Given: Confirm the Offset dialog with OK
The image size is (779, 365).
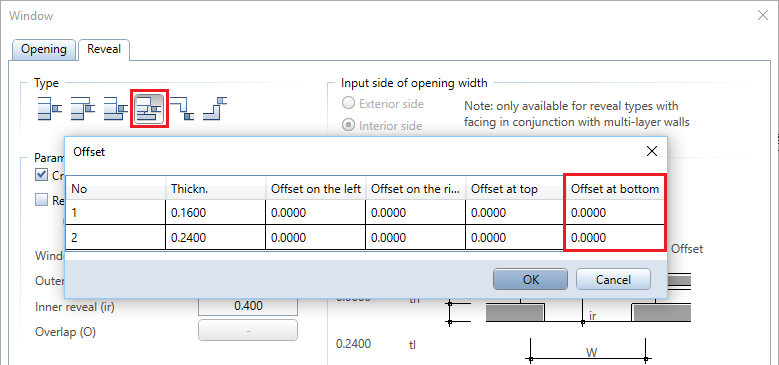Looking at the screenshot, I should pyautogui.click(x=531, y=280).
